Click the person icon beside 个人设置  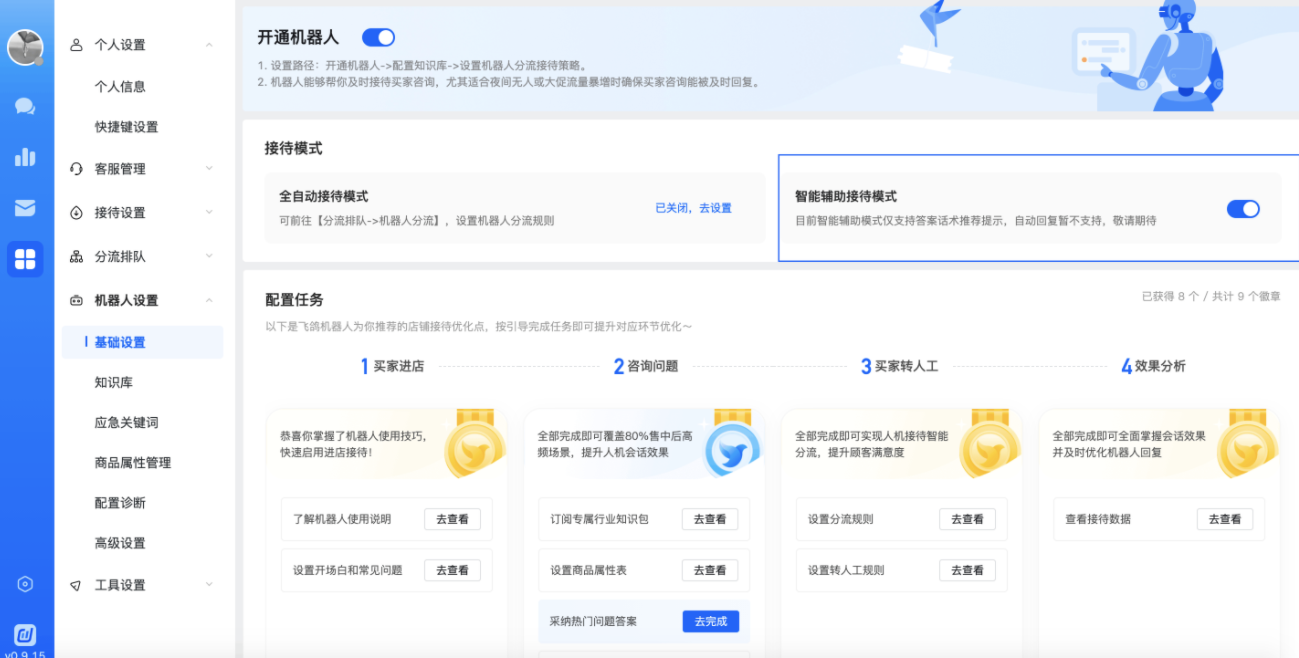click(76, 45)
